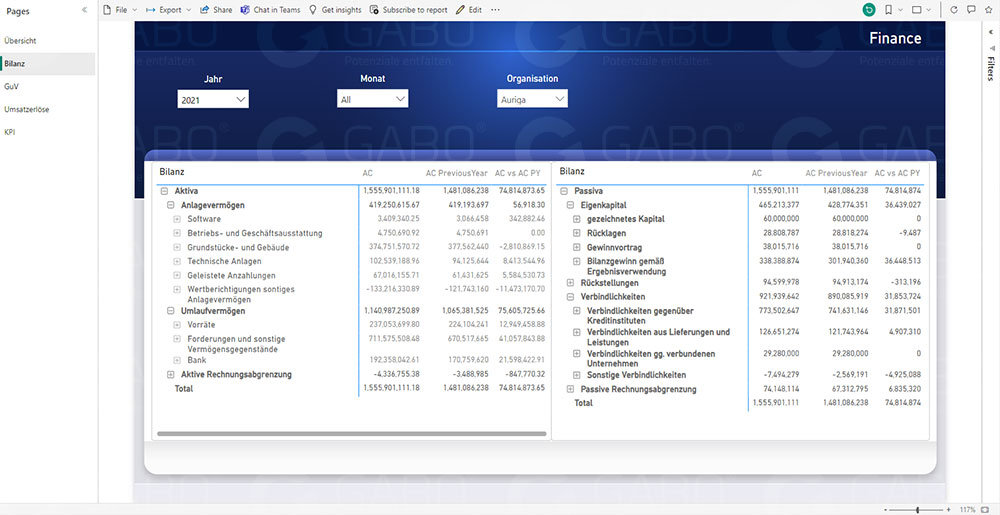Expand Forderungen und sonstige Vermögensgegenstände

tap(177, 339)
